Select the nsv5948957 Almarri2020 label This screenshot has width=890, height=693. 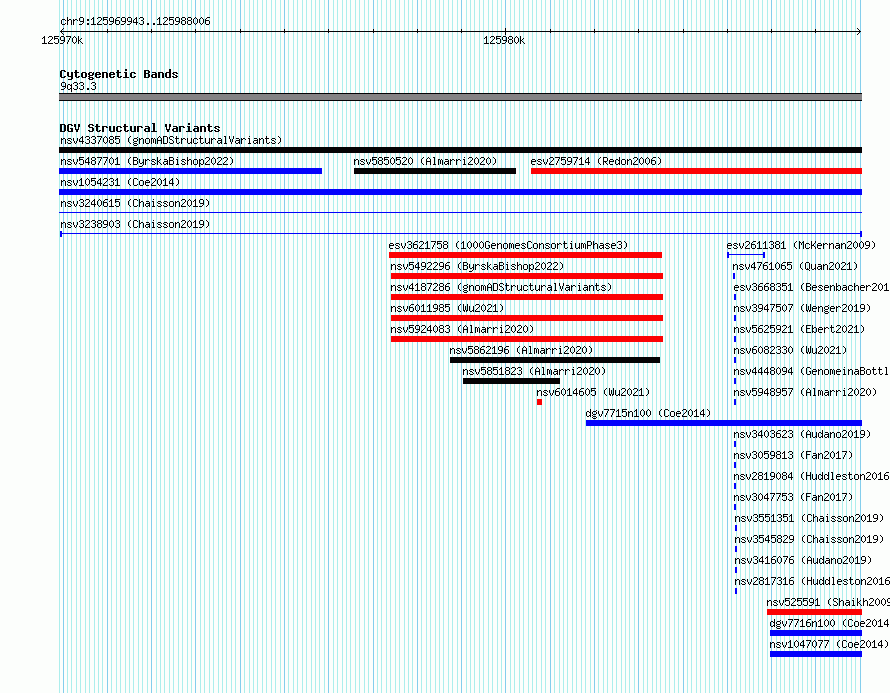pyautogui.click(x=805, y=392)
